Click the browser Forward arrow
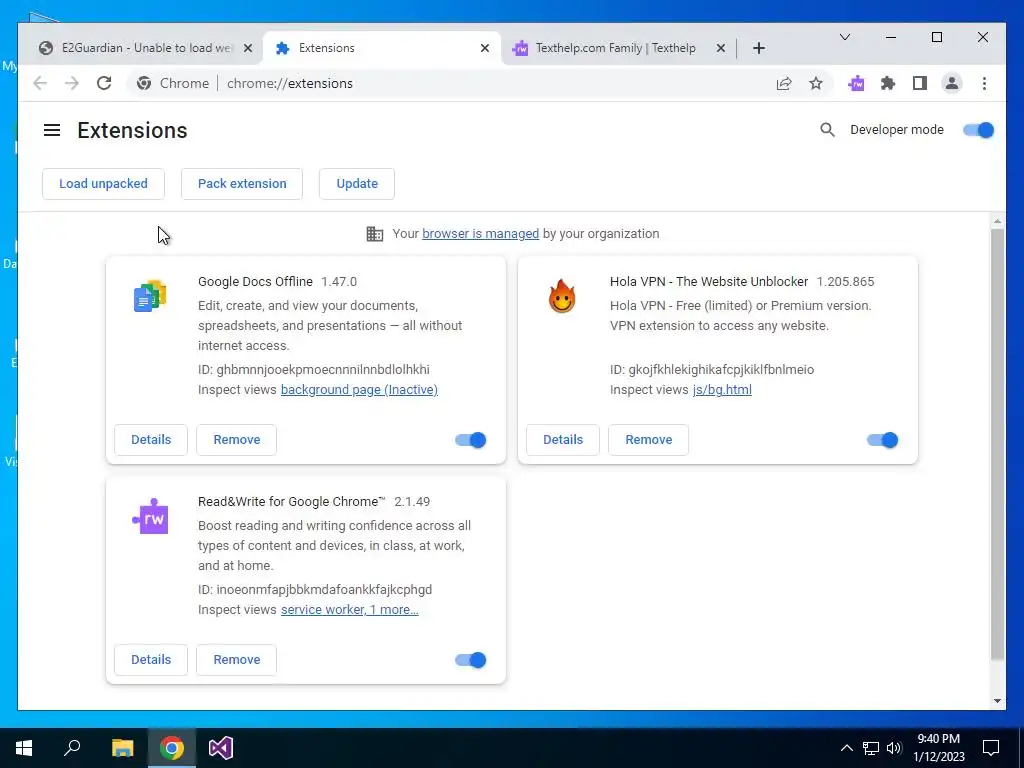The width and height of the screenshot is (1024, 768). (x=72, y=84)
